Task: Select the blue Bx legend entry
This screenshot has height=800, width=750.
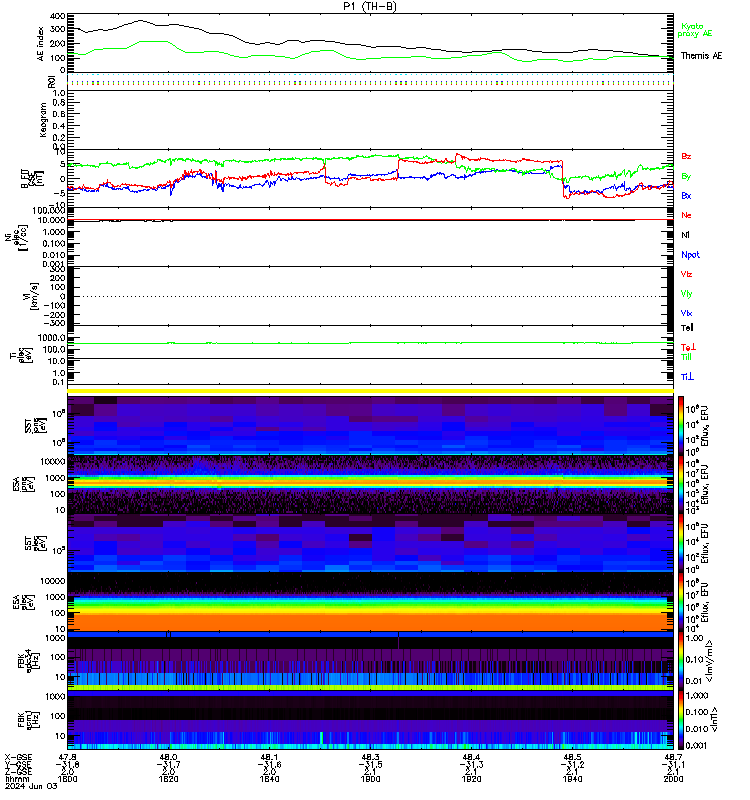Action: tap(686, 196)
